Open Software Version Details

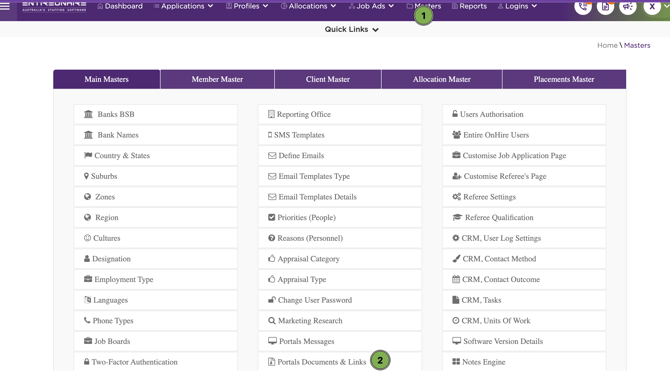[524, 341]
